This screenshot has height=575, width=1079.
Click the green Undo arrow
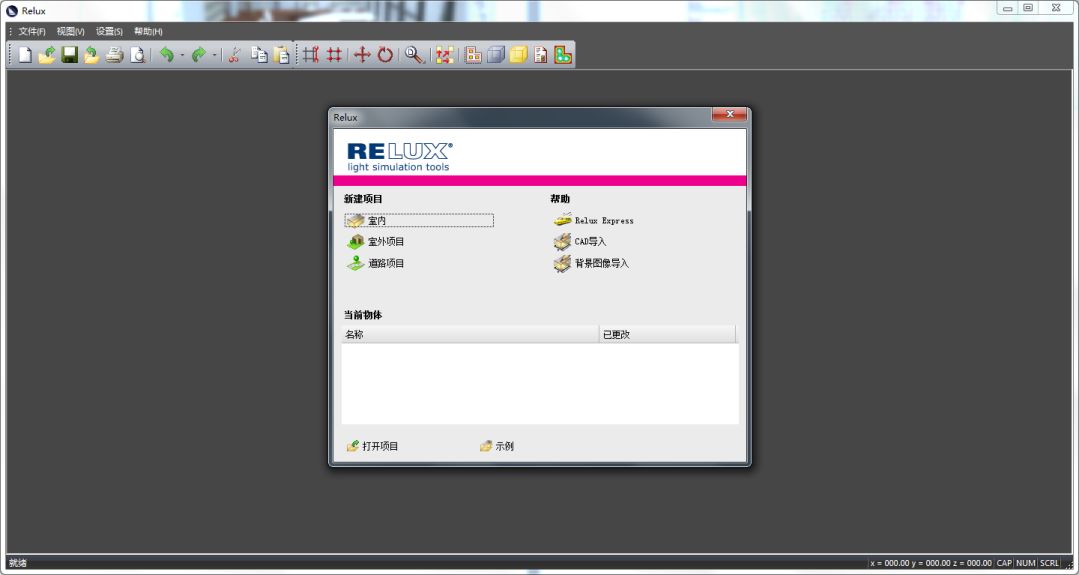click(167, 55)
